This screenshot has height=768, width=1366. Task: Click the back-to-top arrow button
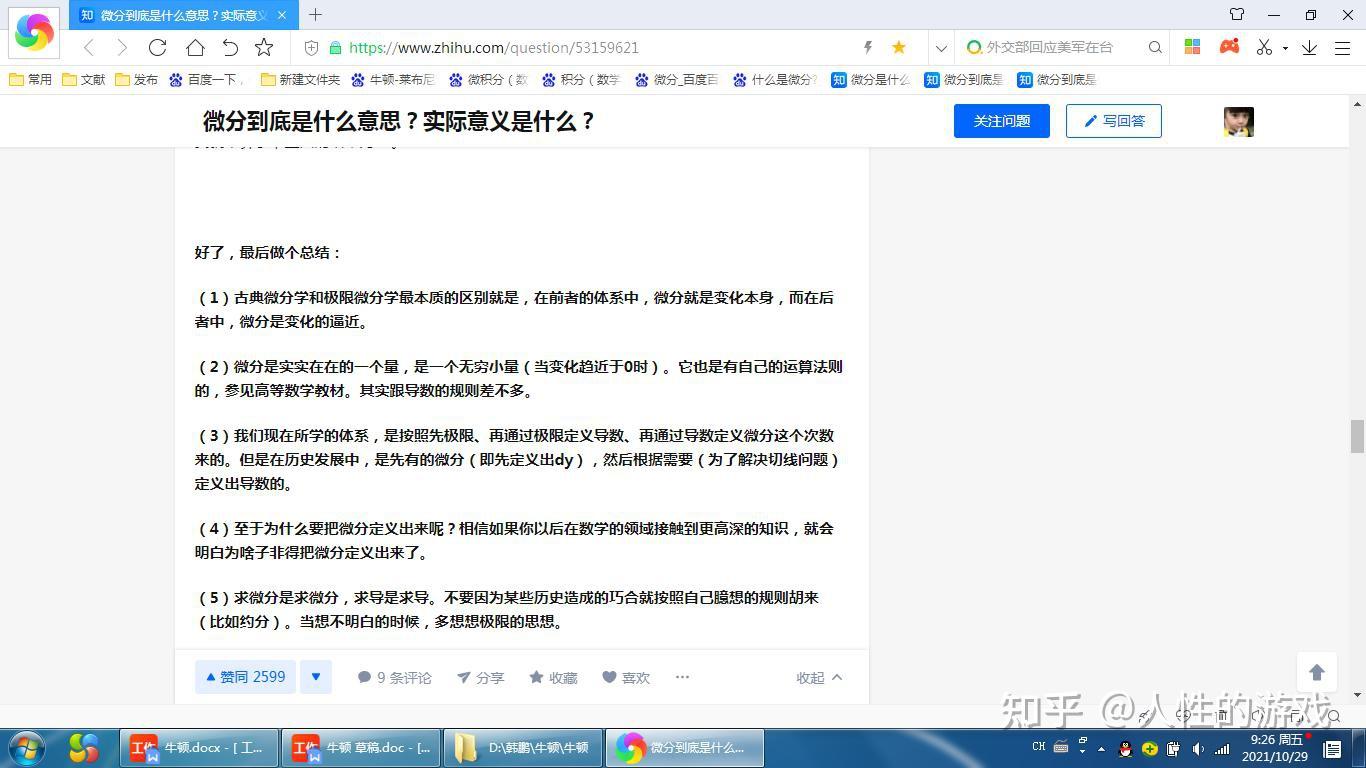1317,672
